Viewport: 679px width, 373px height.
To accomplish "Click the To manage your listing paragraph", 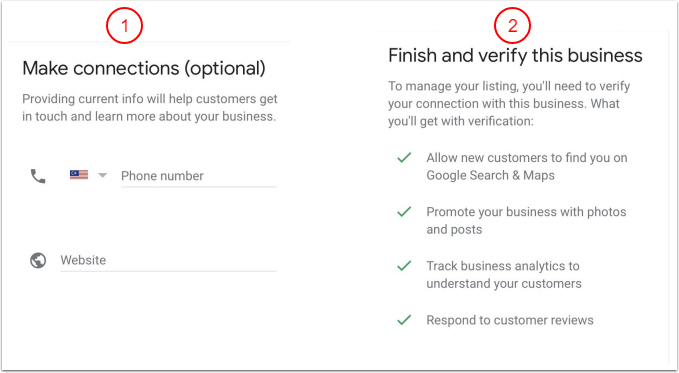I will 509,104.
